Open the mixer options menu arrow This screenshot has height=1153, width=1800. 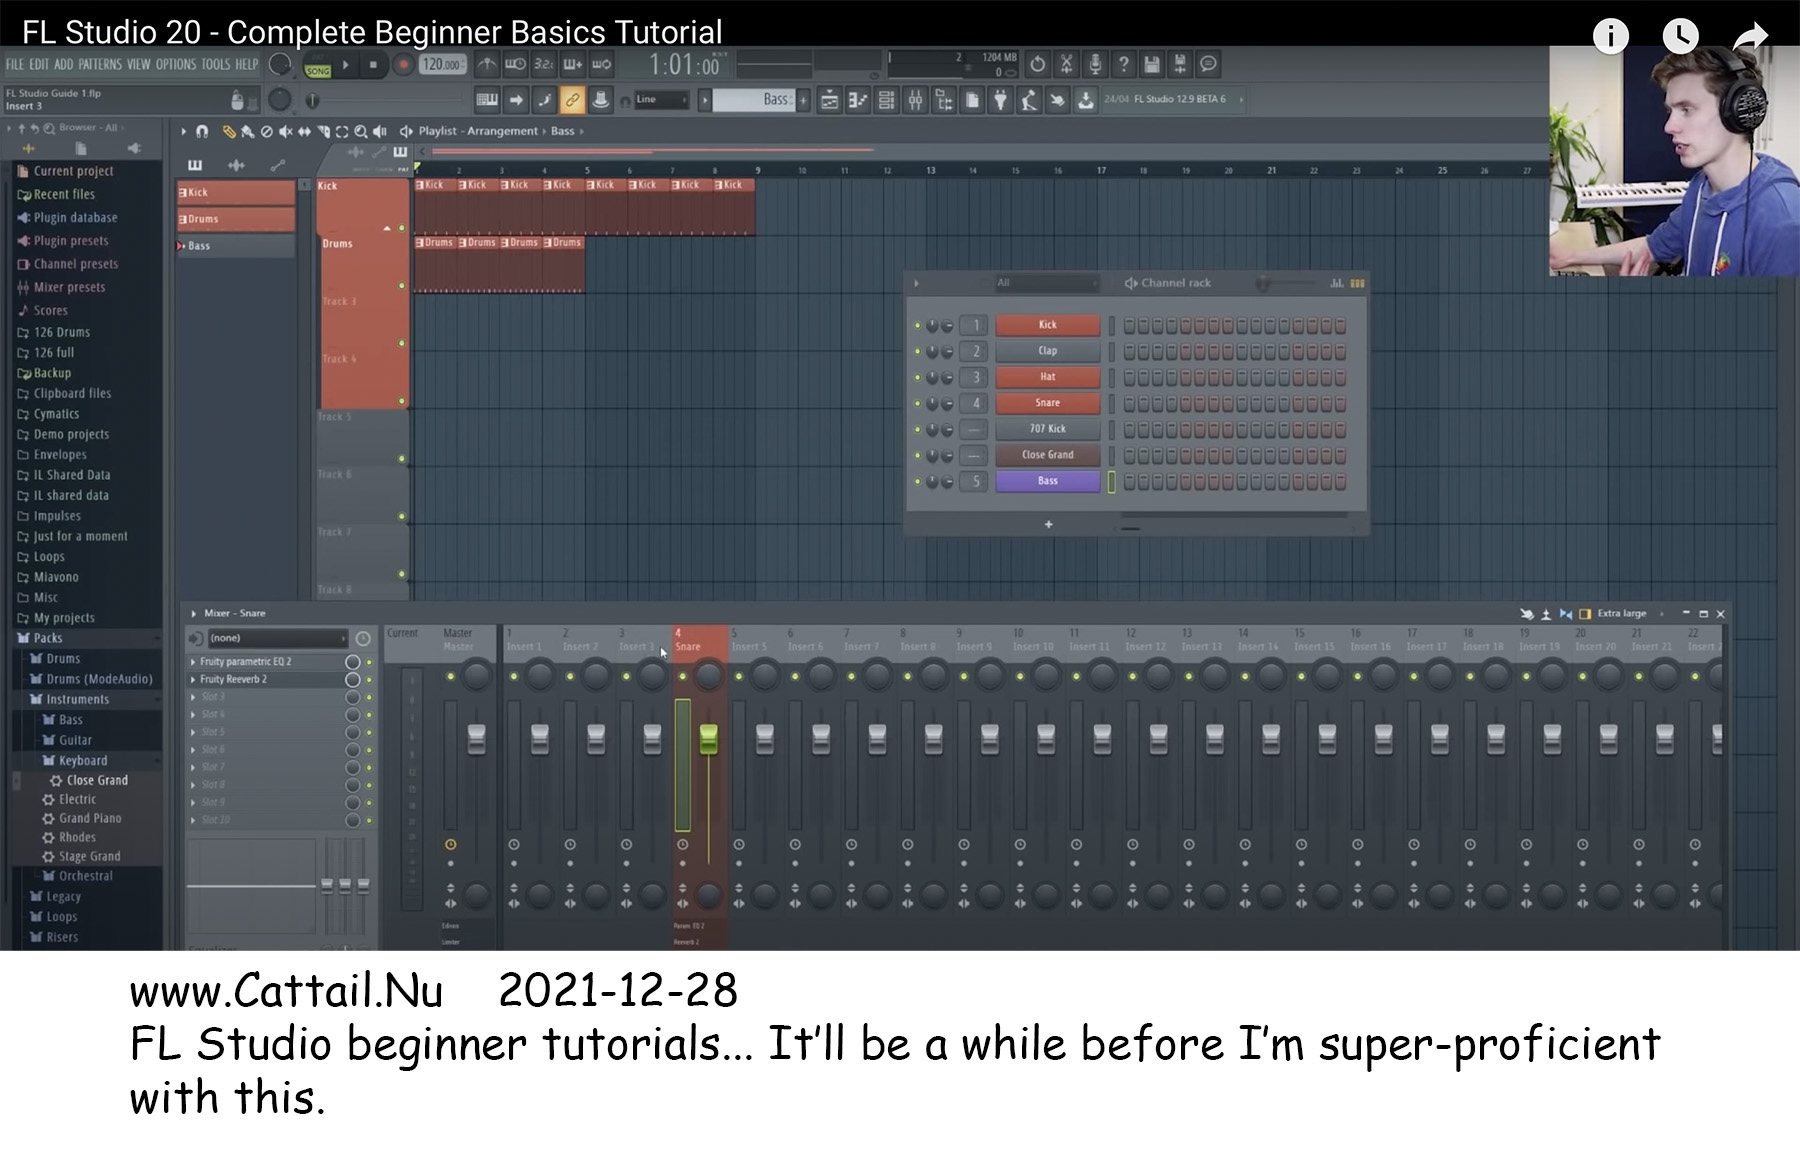pos(194,614)
